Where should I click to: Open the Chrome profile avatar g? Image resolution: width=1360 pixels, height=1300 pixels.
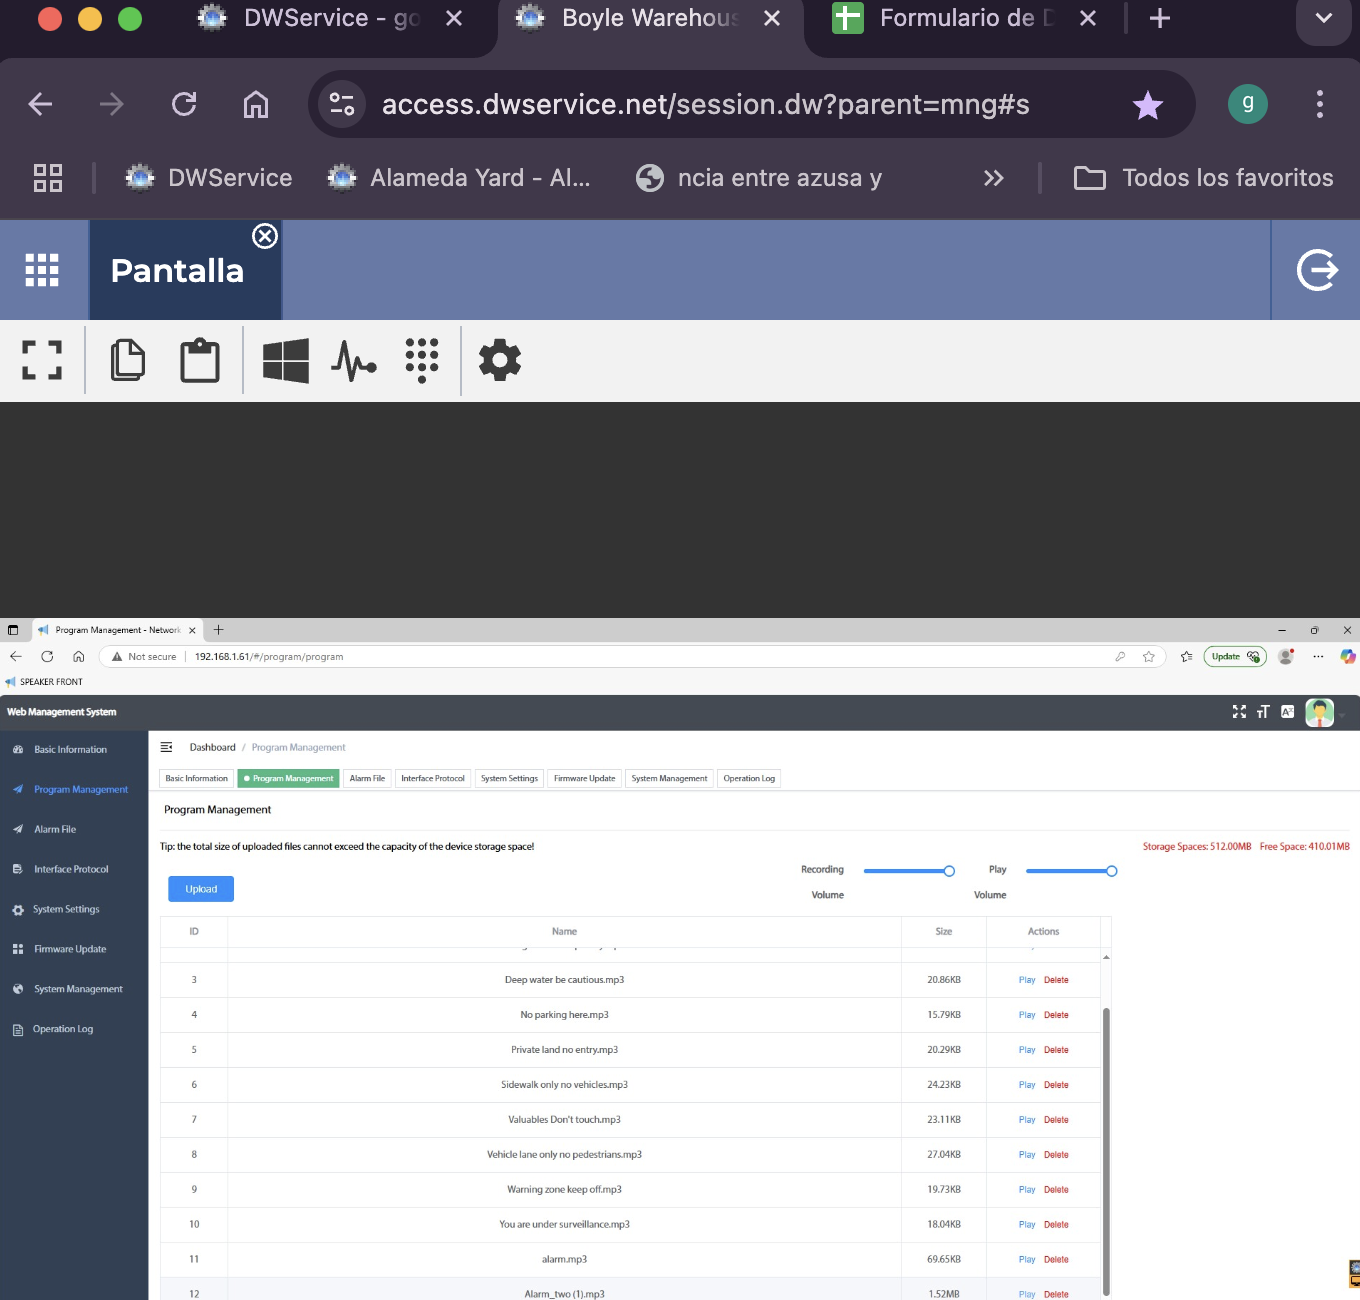tap(1247, 104)
